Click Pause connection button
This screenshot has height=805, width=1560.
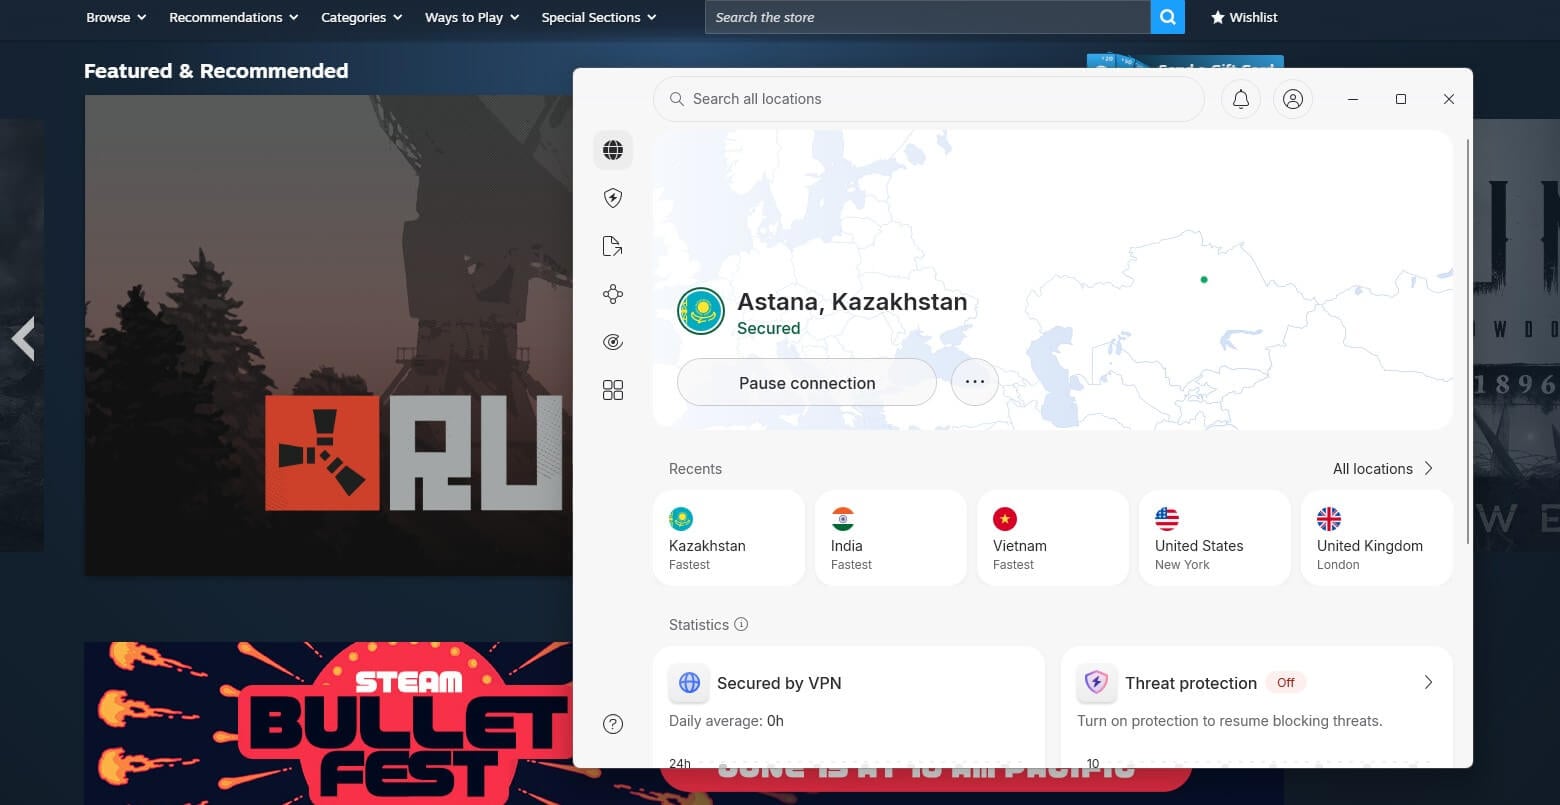tap(807, 382)
